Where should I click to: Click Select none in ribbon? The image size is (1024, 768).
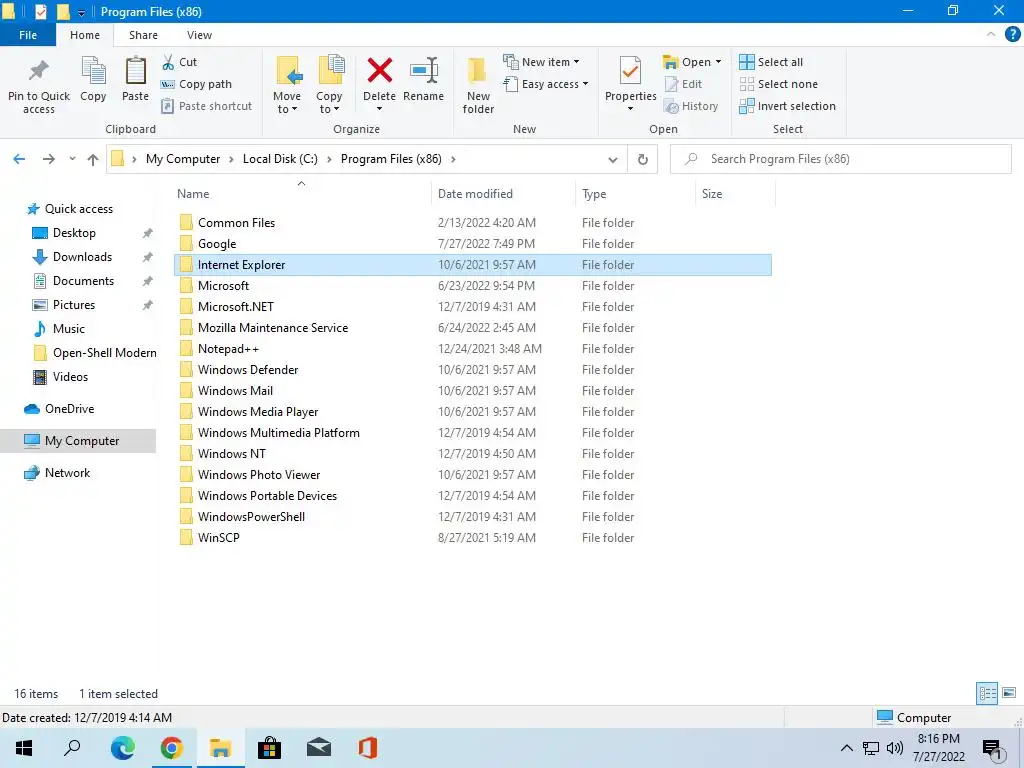[778, 84]
